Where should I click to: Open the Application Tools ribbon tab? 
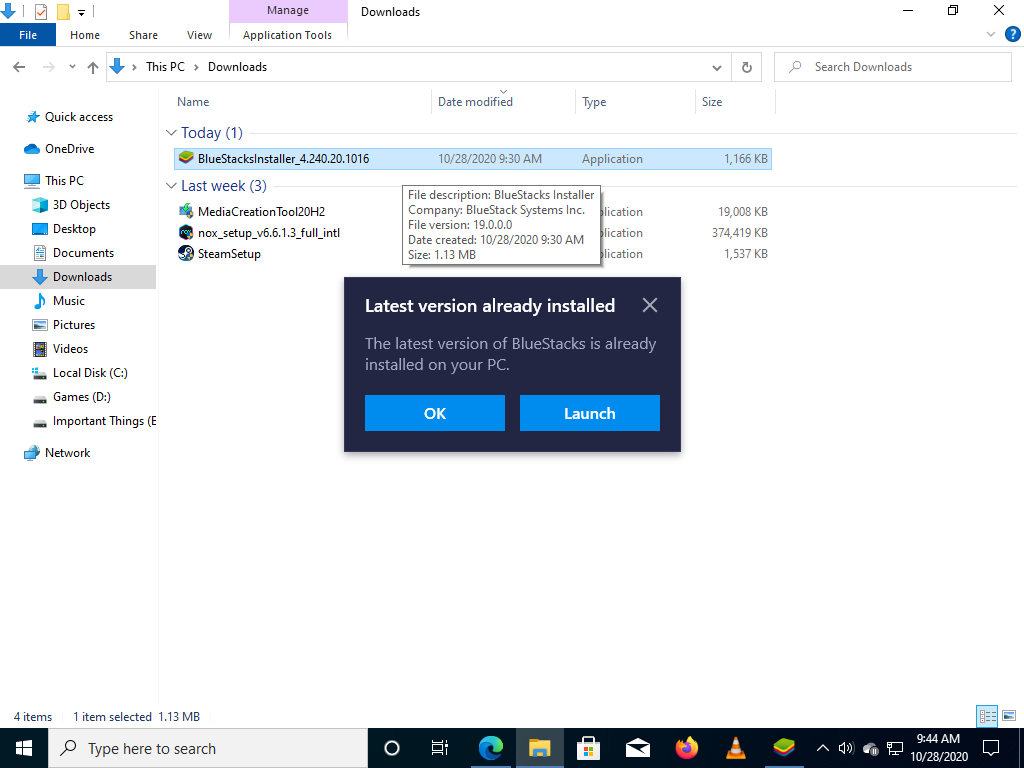pyautogui.click(x=287, y=35)
